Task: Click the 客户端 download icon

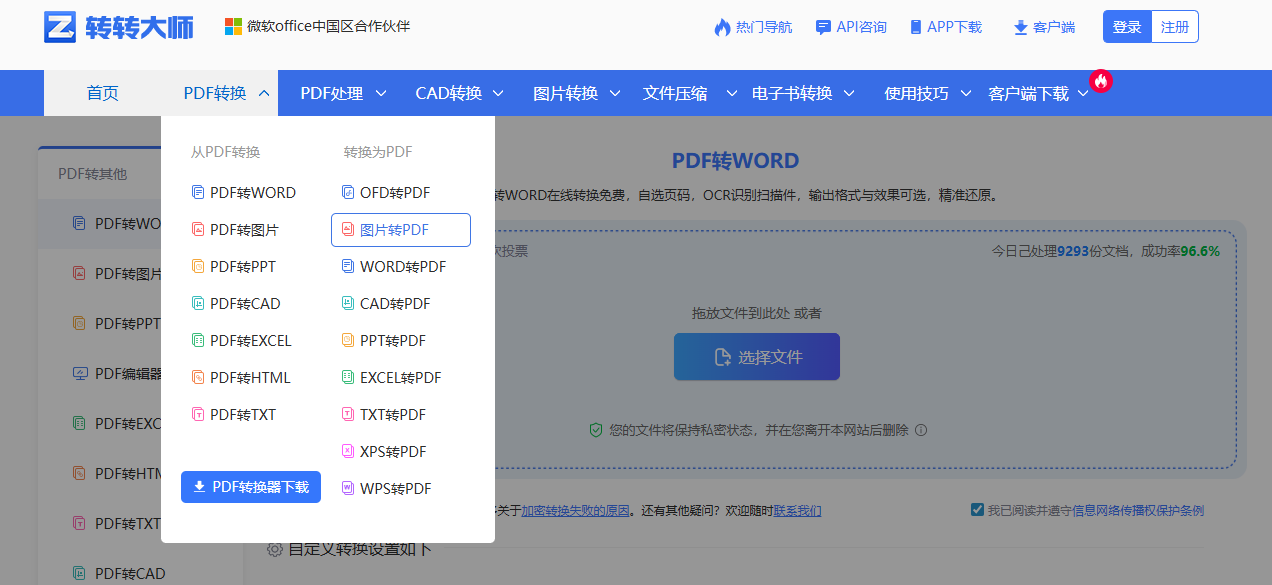Action: (x=1021, y=28)
